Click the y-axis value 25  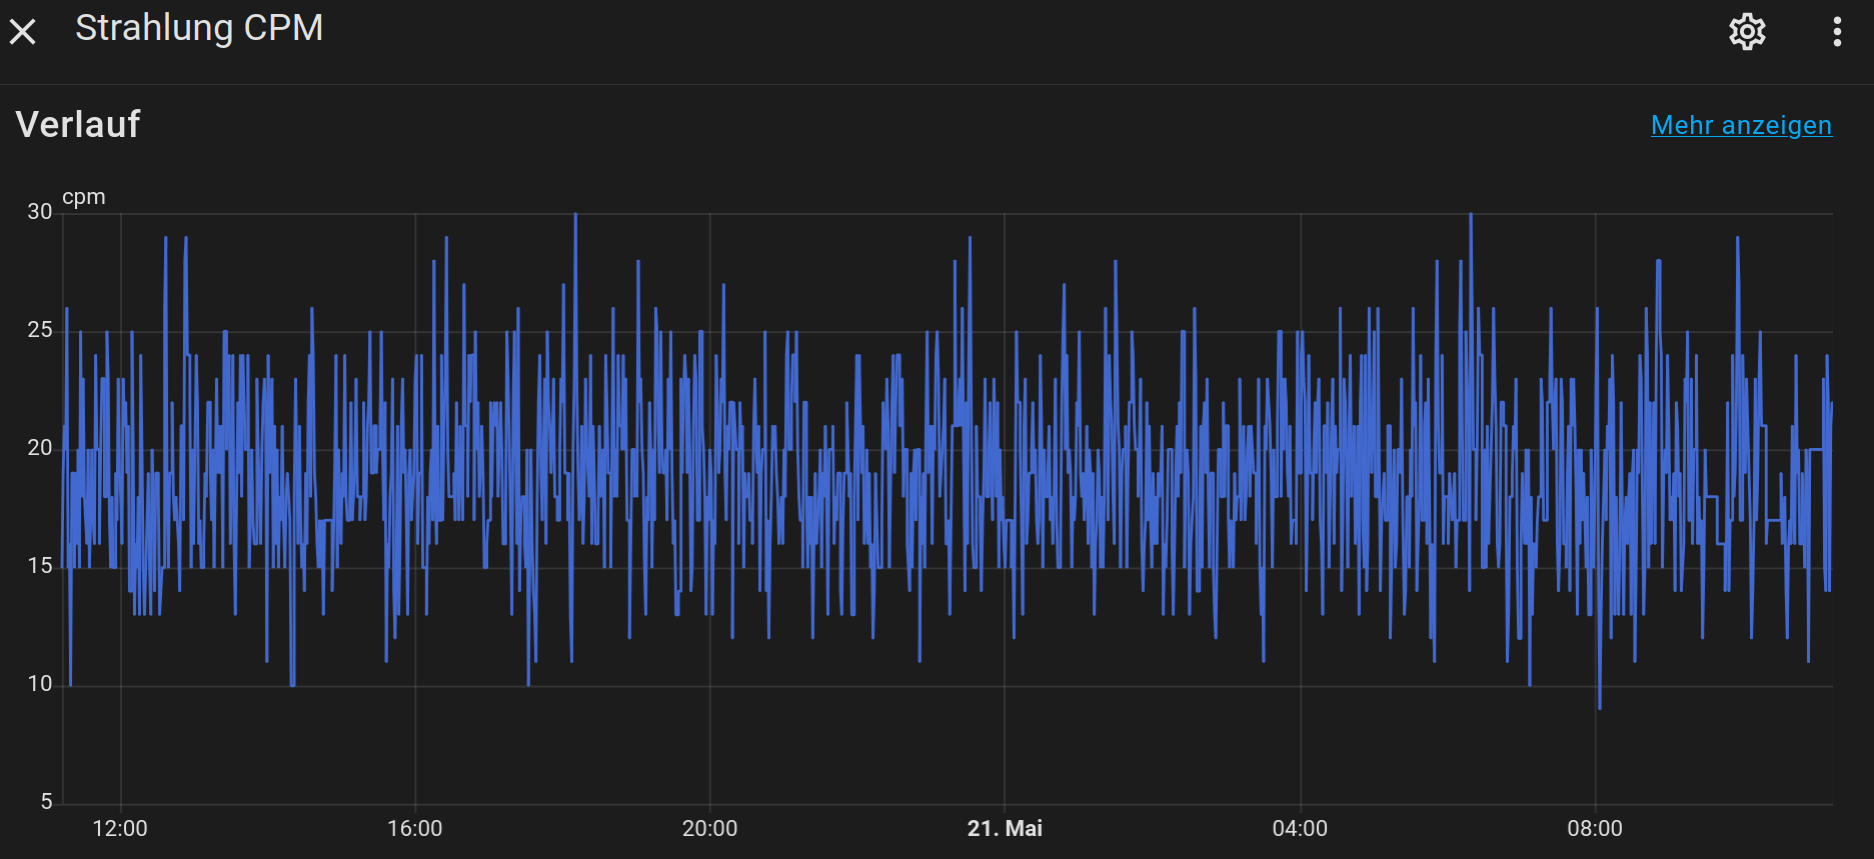[40, 330]
